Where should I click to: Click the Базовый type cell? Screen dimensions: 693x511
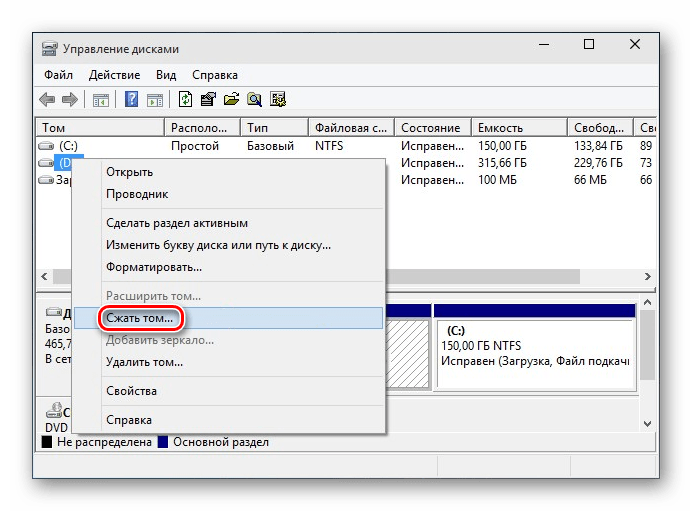(270, 145)
